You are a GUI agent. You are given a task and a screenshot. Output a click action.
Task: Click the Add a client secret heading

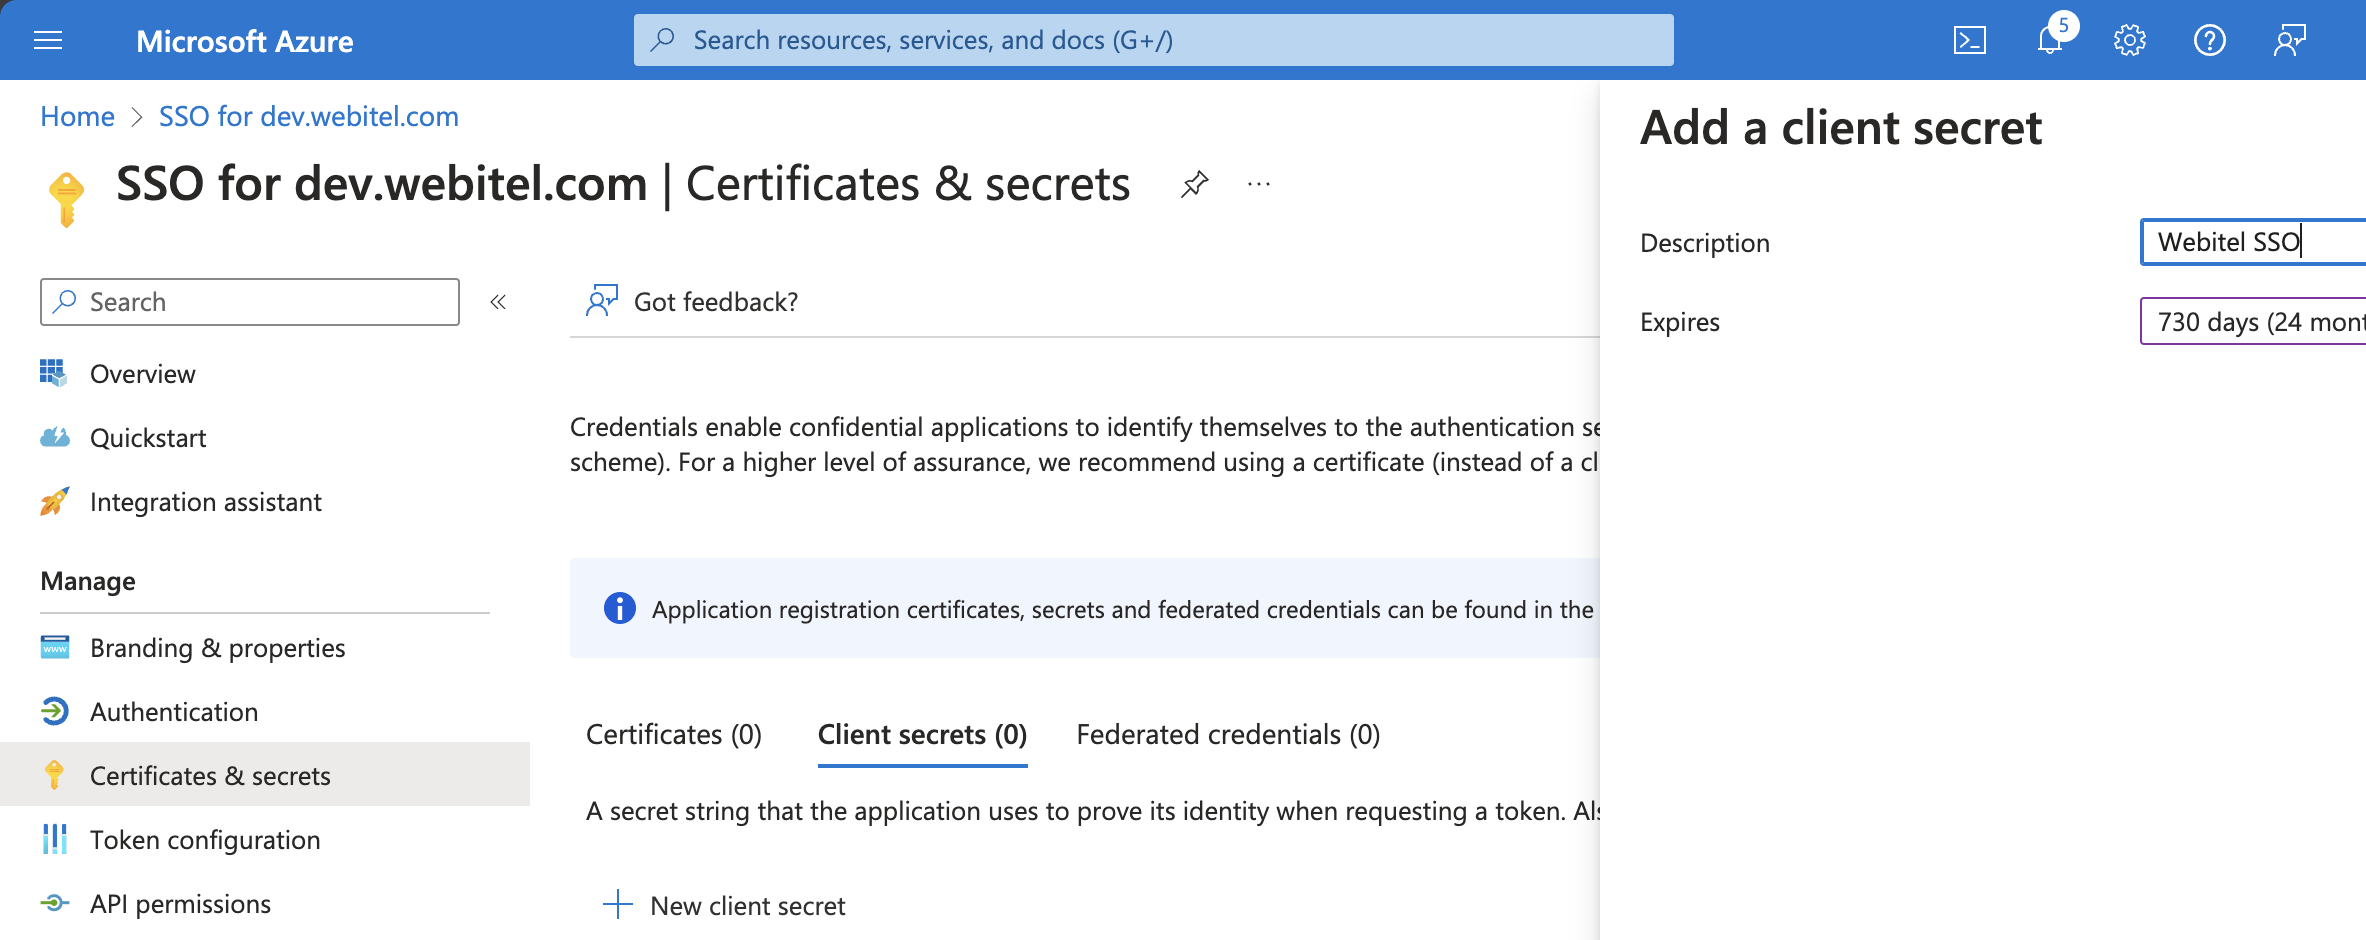click(1841, 128)
